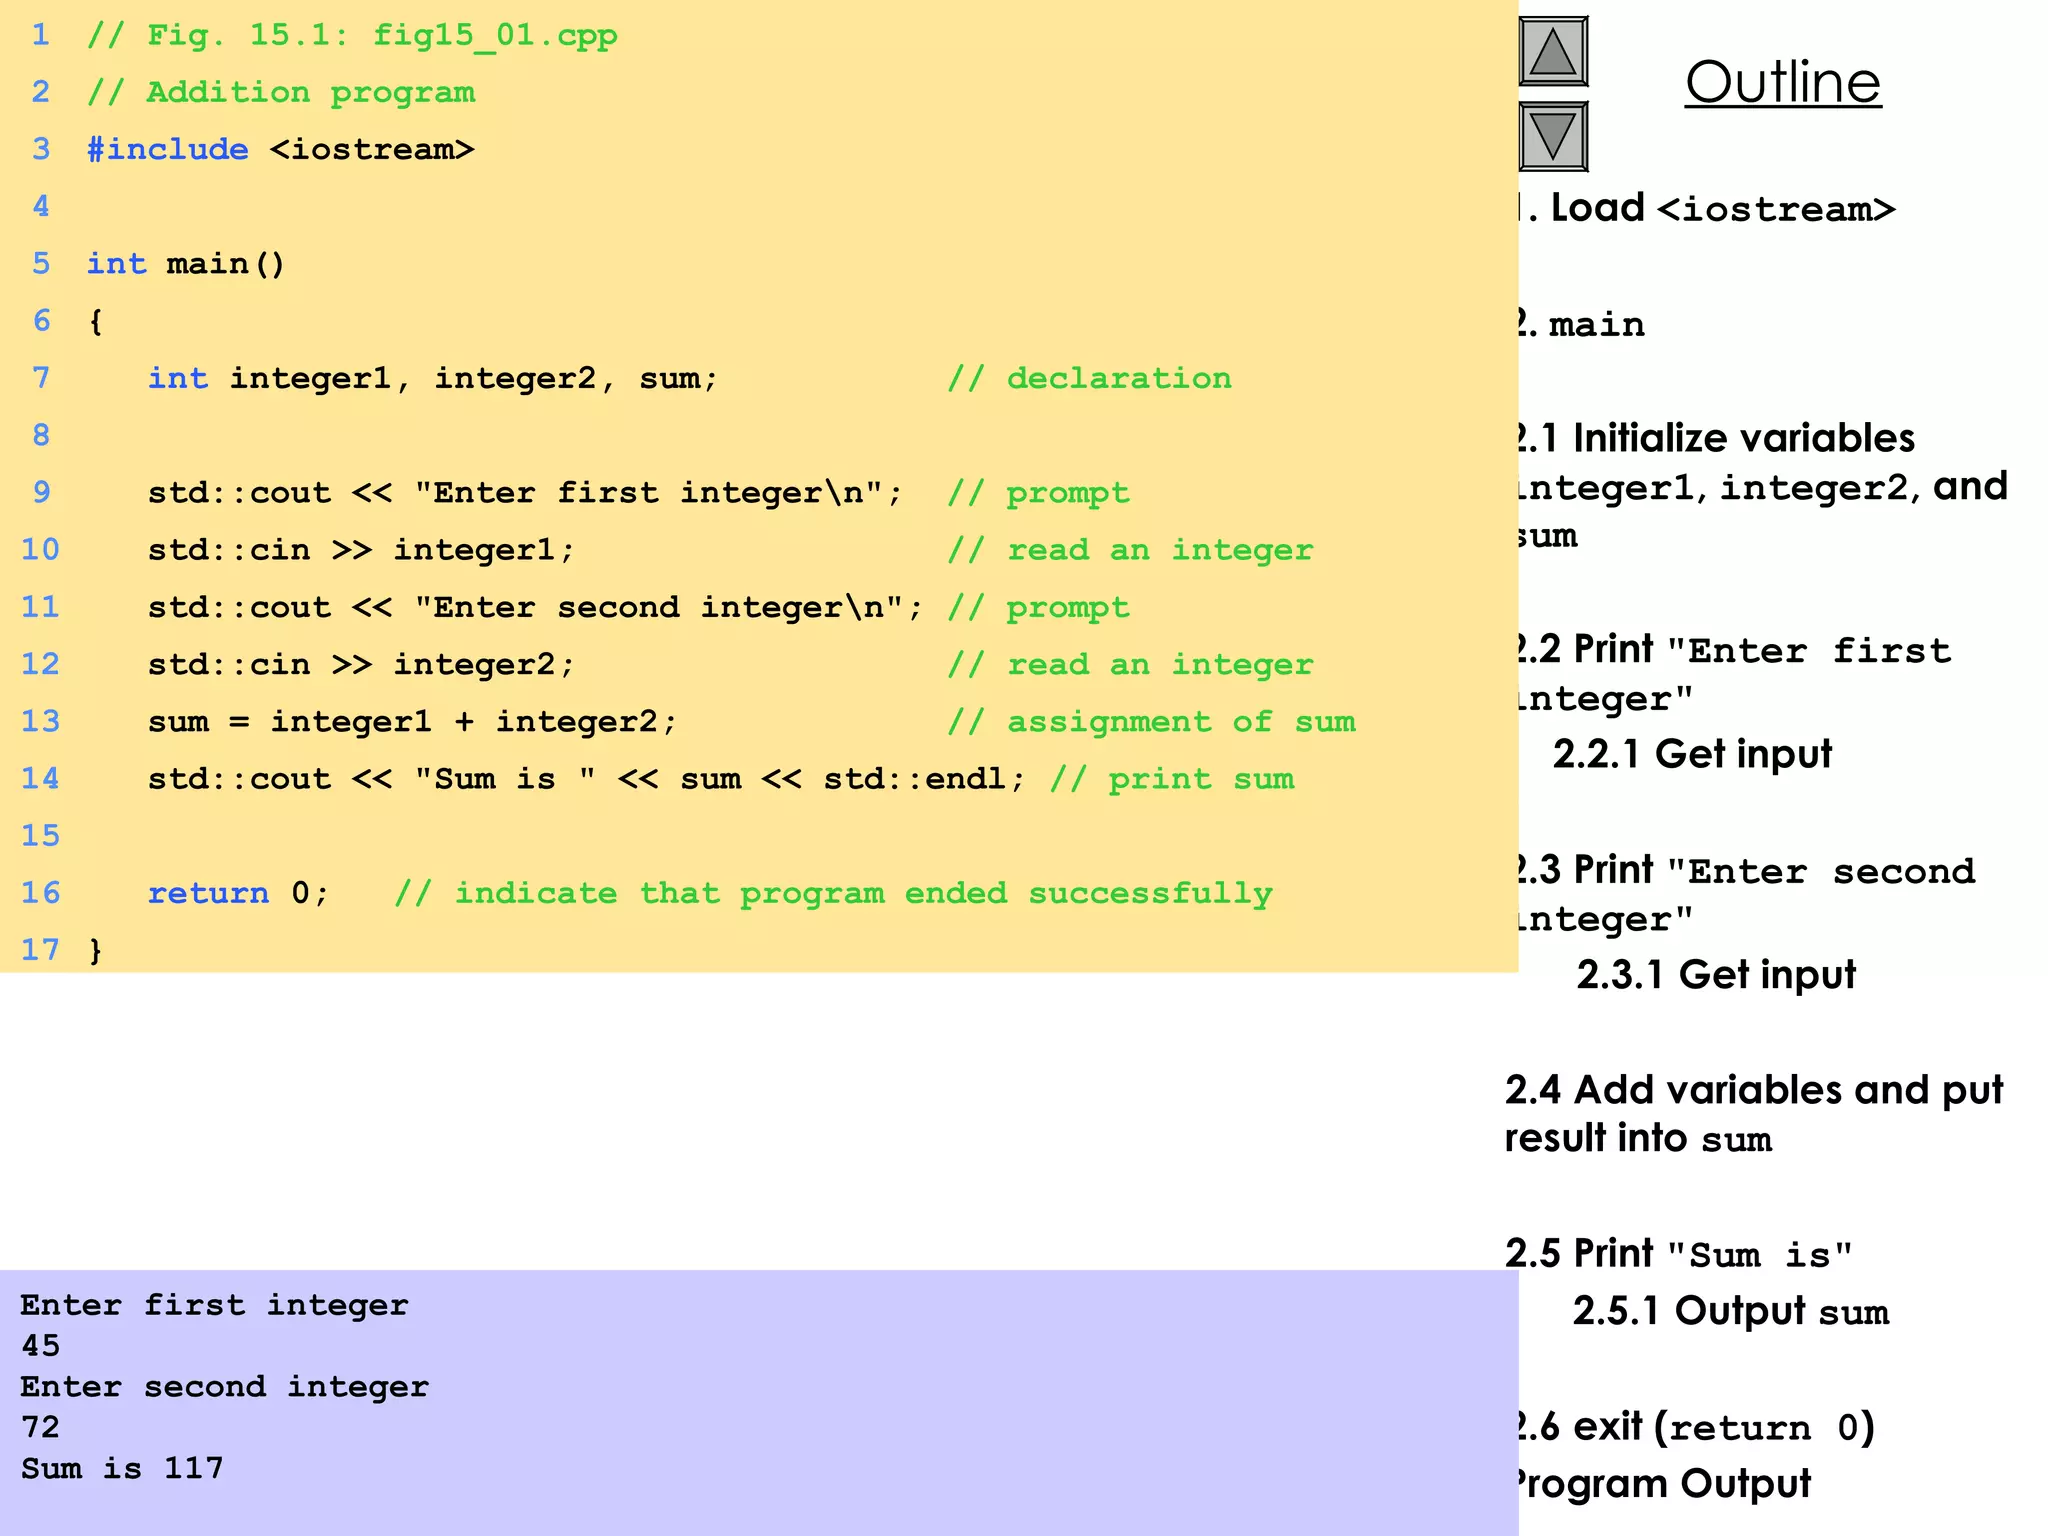This screenshot has height=1536, width=2048.
Task: Click output value 72
Action: [40, 1428]
